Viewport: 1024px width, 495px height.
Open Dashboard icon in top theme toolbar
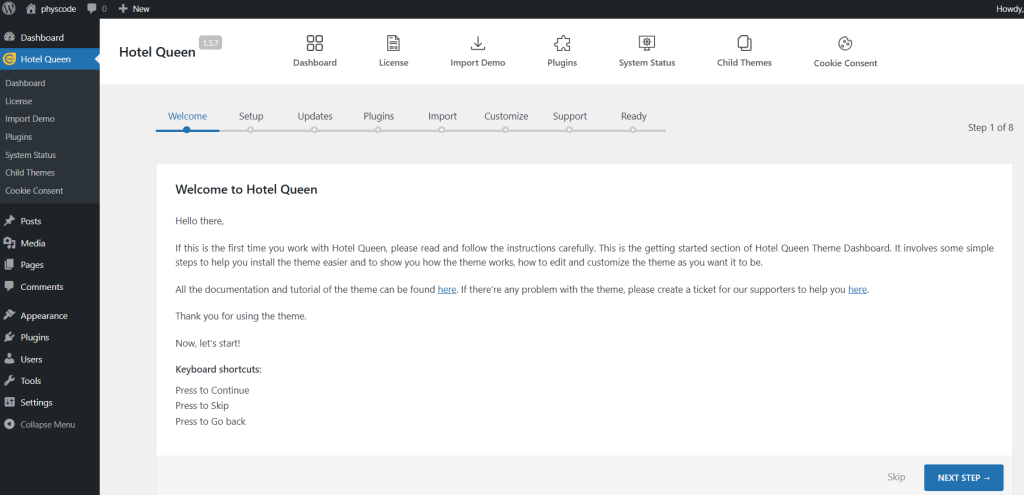pyautogui.click(x=315, y=43)
